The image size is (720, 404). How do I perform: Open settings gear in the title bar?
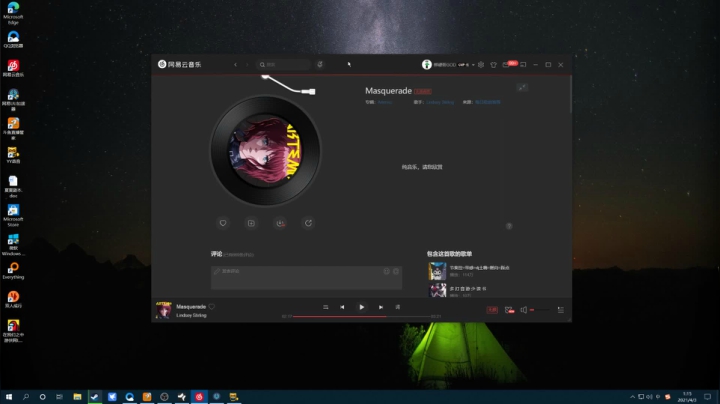pos(481,65)
